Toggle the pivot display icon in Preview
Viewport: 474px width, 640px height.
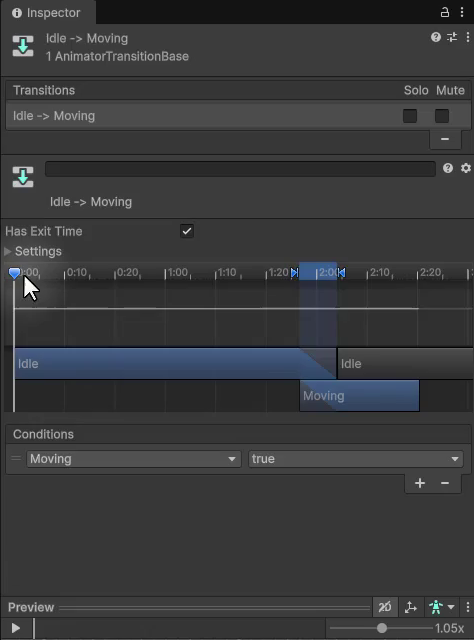pyautogui.click(x=410, y=607)
